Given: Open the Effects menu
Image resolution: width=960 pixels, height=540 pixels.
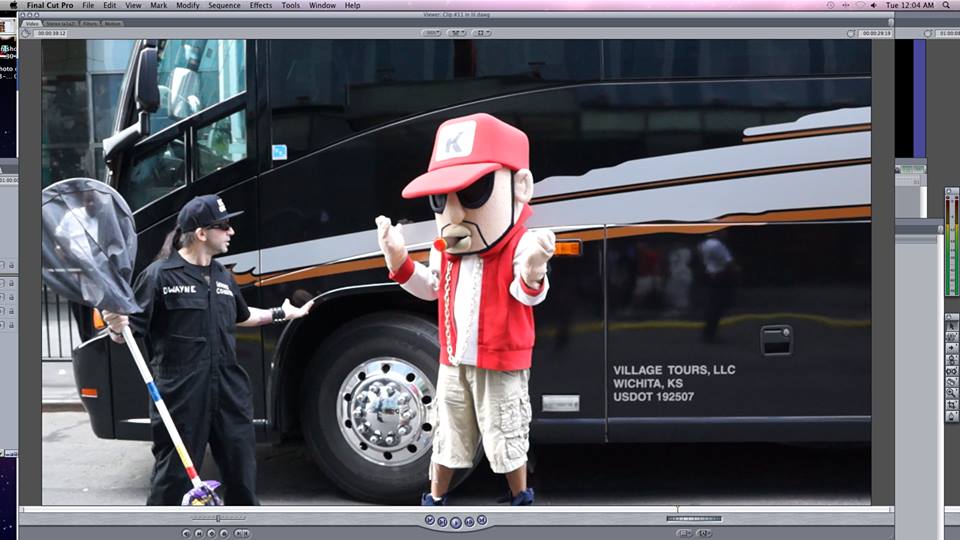Looking at the screenshot, I should click(261, 5).
